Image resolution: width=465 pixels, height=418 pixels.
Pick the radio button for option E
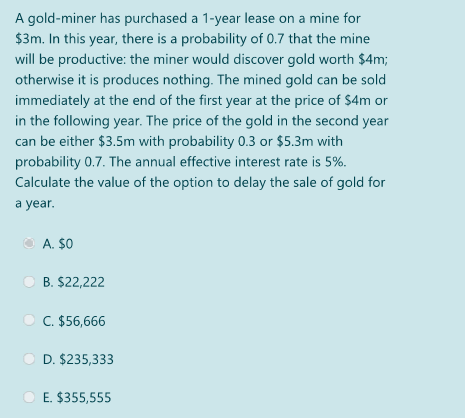29,397
